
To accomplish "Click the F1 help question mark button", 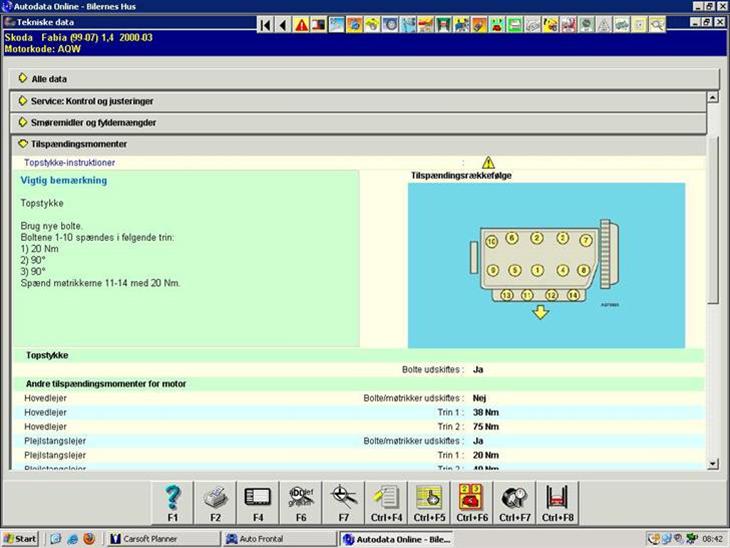I will pyautogui.click(x=173, y=499).
